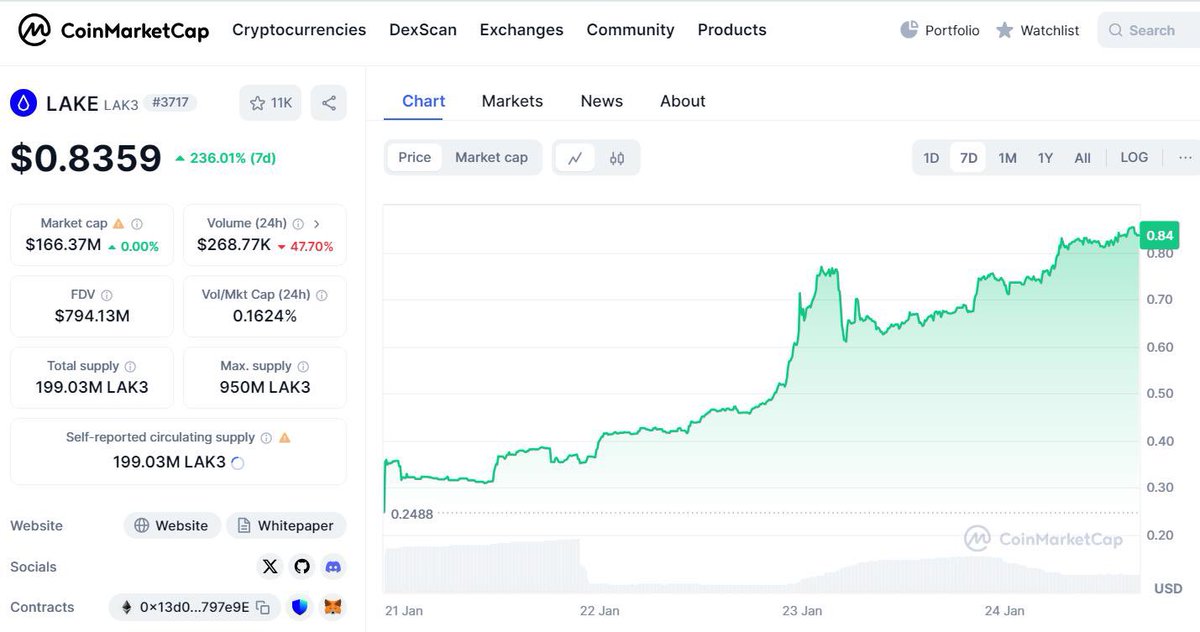This screenshot has height=632, width=1200.
Task: Open the Markets tab
Action: pos(512,101)
